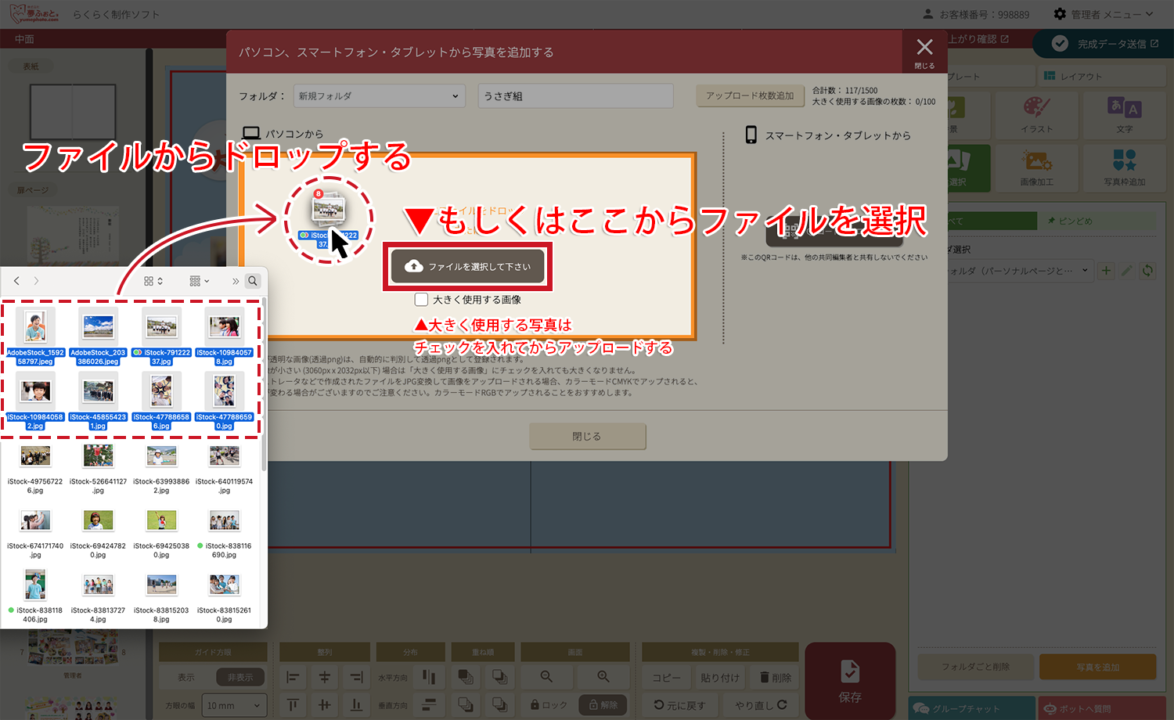
Task: Zoom out the canvas with minus magnifier
Action: click(x=547, y=677)
